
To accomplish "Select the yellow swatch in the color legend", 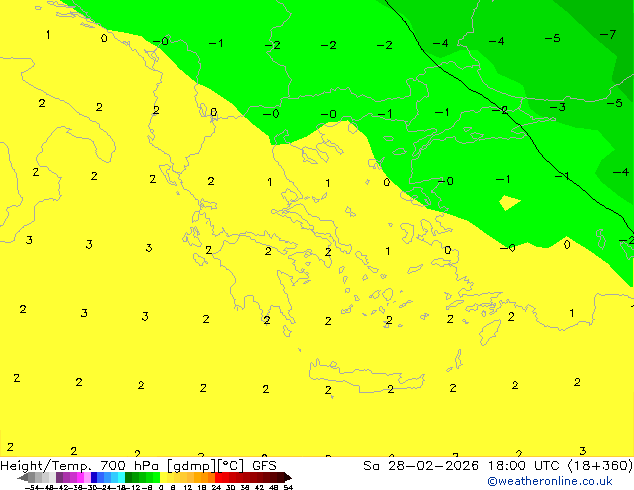I will point(164,477).
